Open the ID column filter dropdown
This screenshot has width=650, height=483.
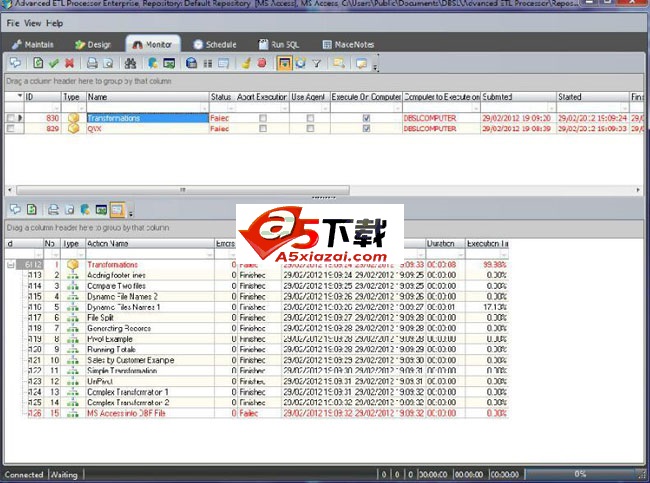point(56,108)
